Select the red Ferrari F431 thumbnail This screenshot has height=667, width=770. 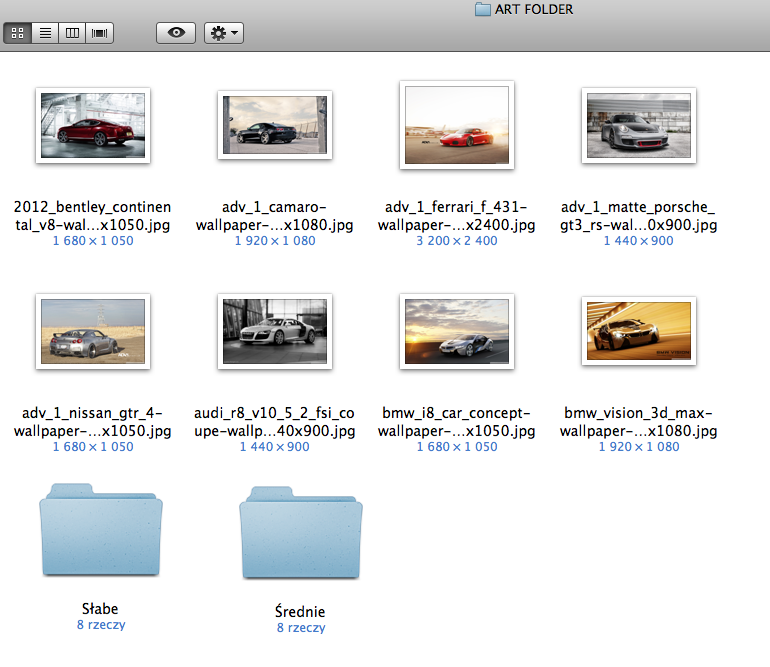coord(457,125)
